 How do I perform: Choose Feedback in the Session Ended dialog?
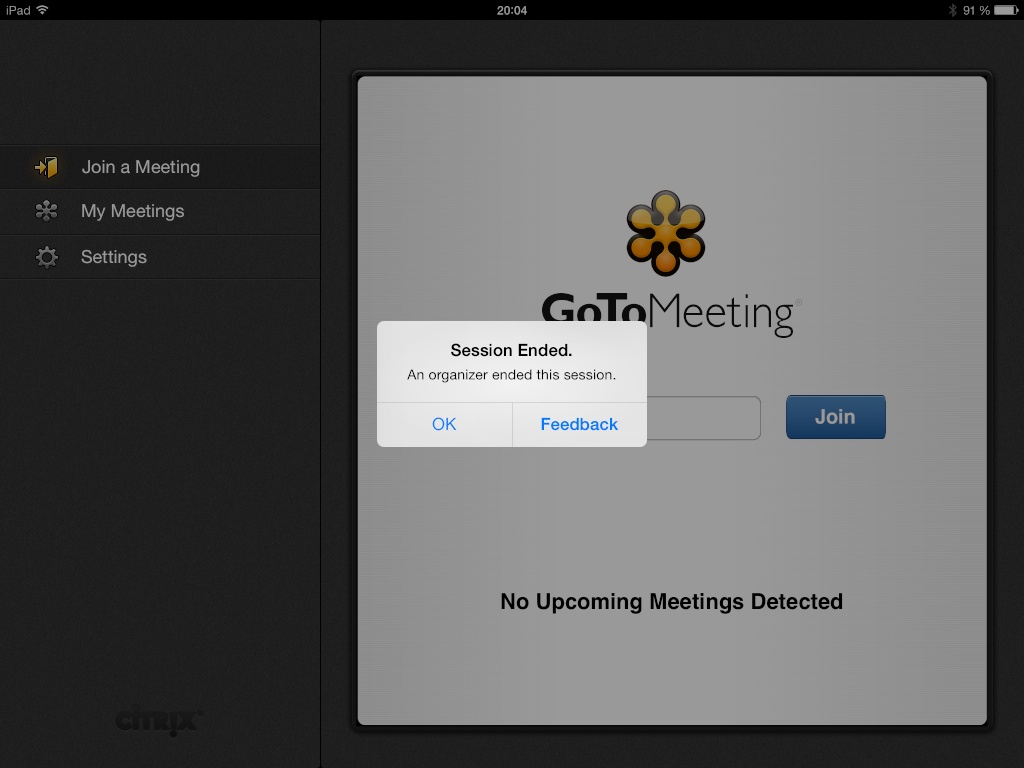[579, 424]
